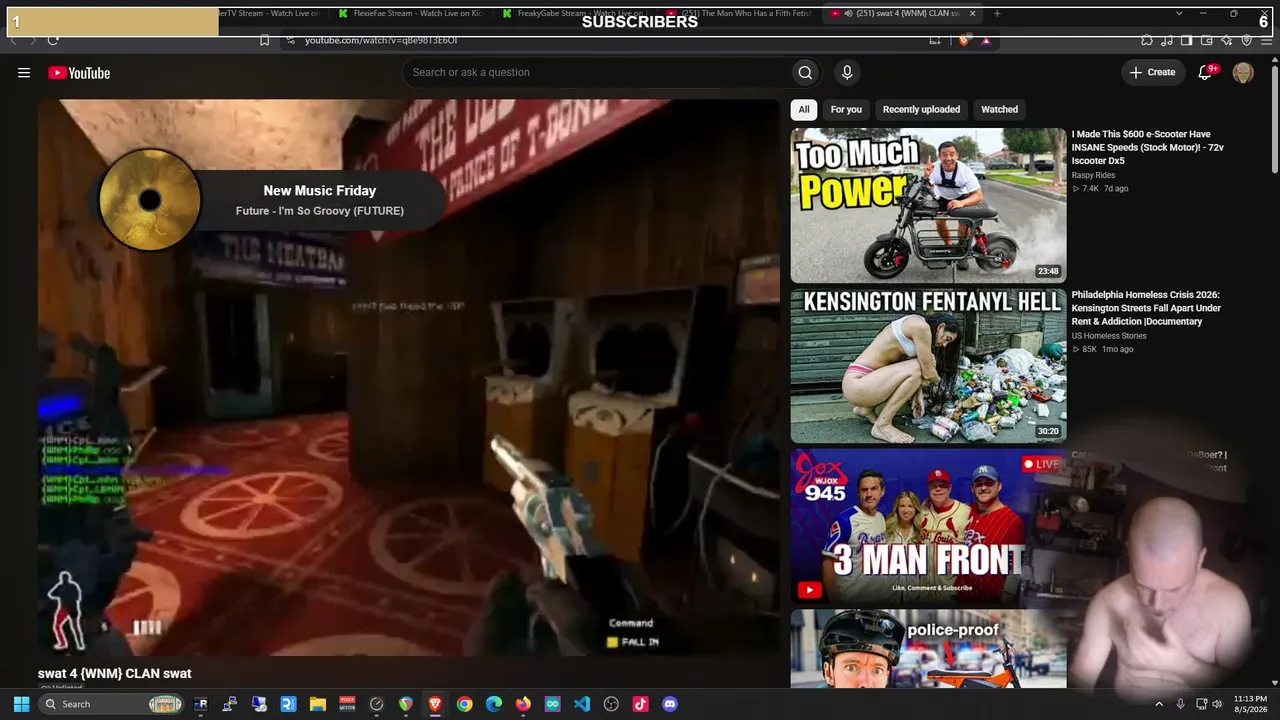
Task: Switch to the FlexieFae Stream tab
Action: (412, 13)
